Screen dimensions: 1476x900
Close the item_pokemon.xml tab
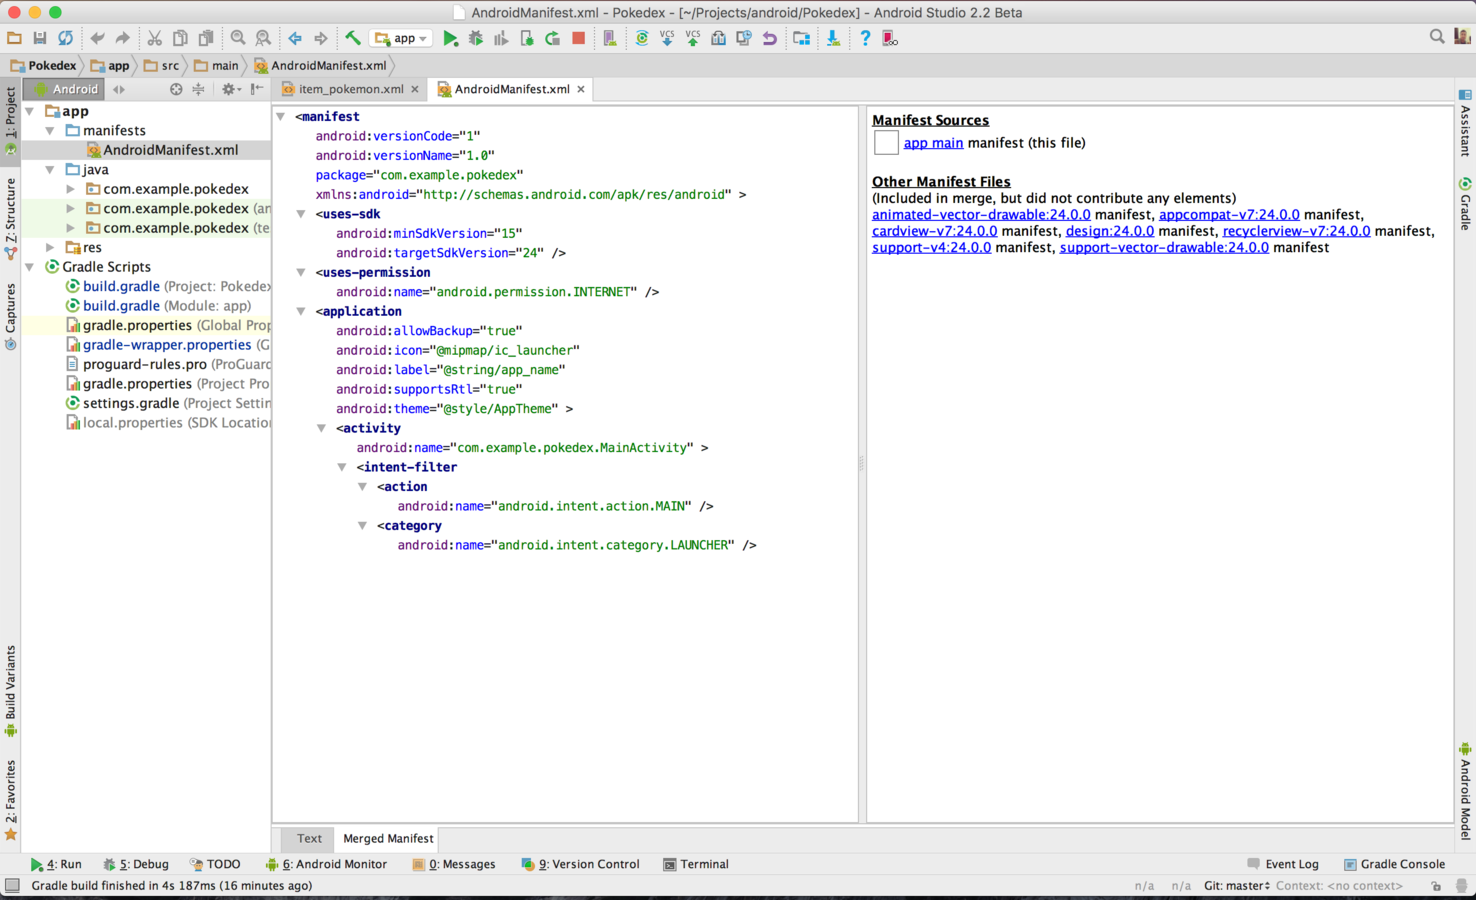tap(415, 89)
